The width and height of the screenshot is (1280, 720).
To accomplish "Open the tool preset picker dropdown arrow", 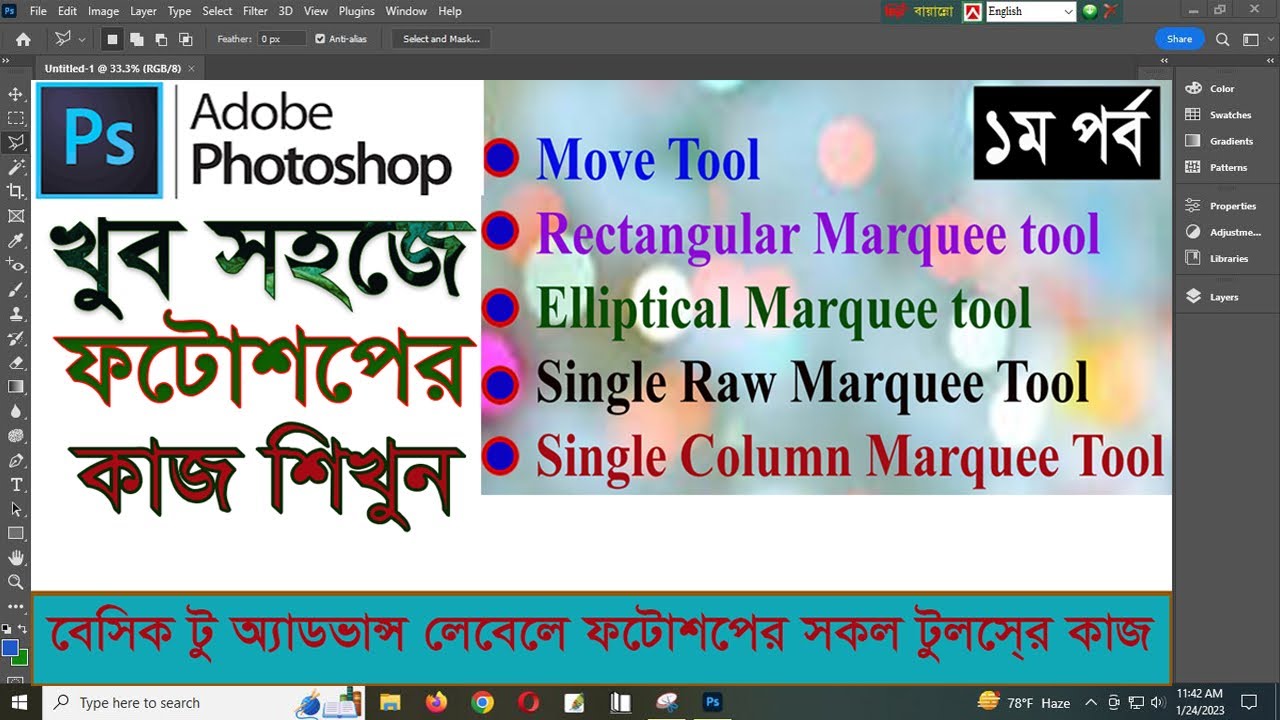I will coord(81,39).
